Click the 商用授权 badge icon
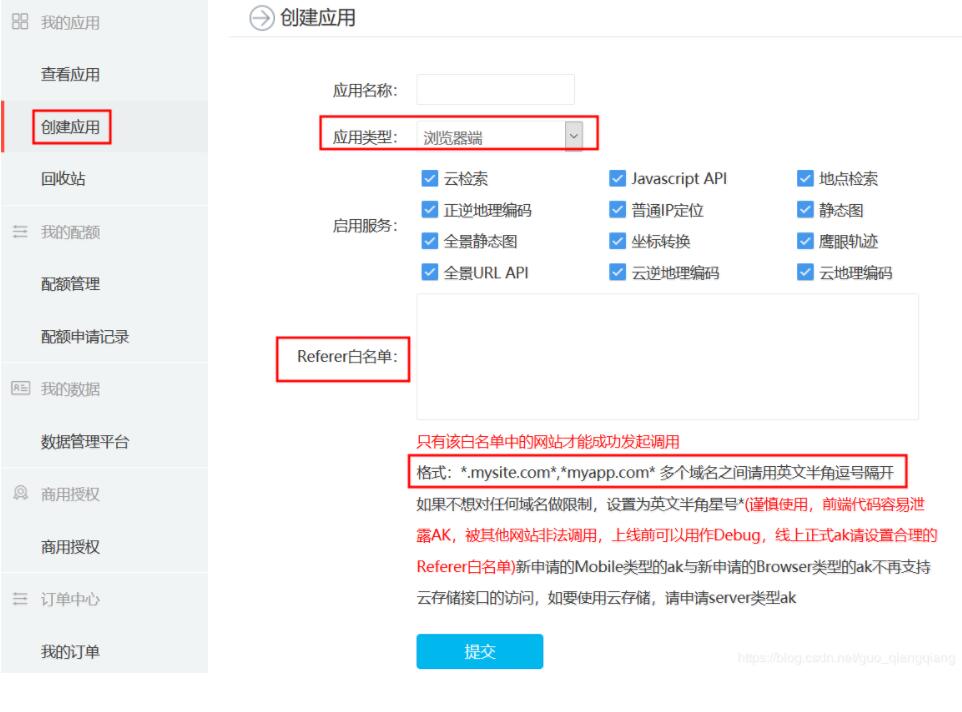Viewport: 962px width, 712px height. [x=19, y=494]
